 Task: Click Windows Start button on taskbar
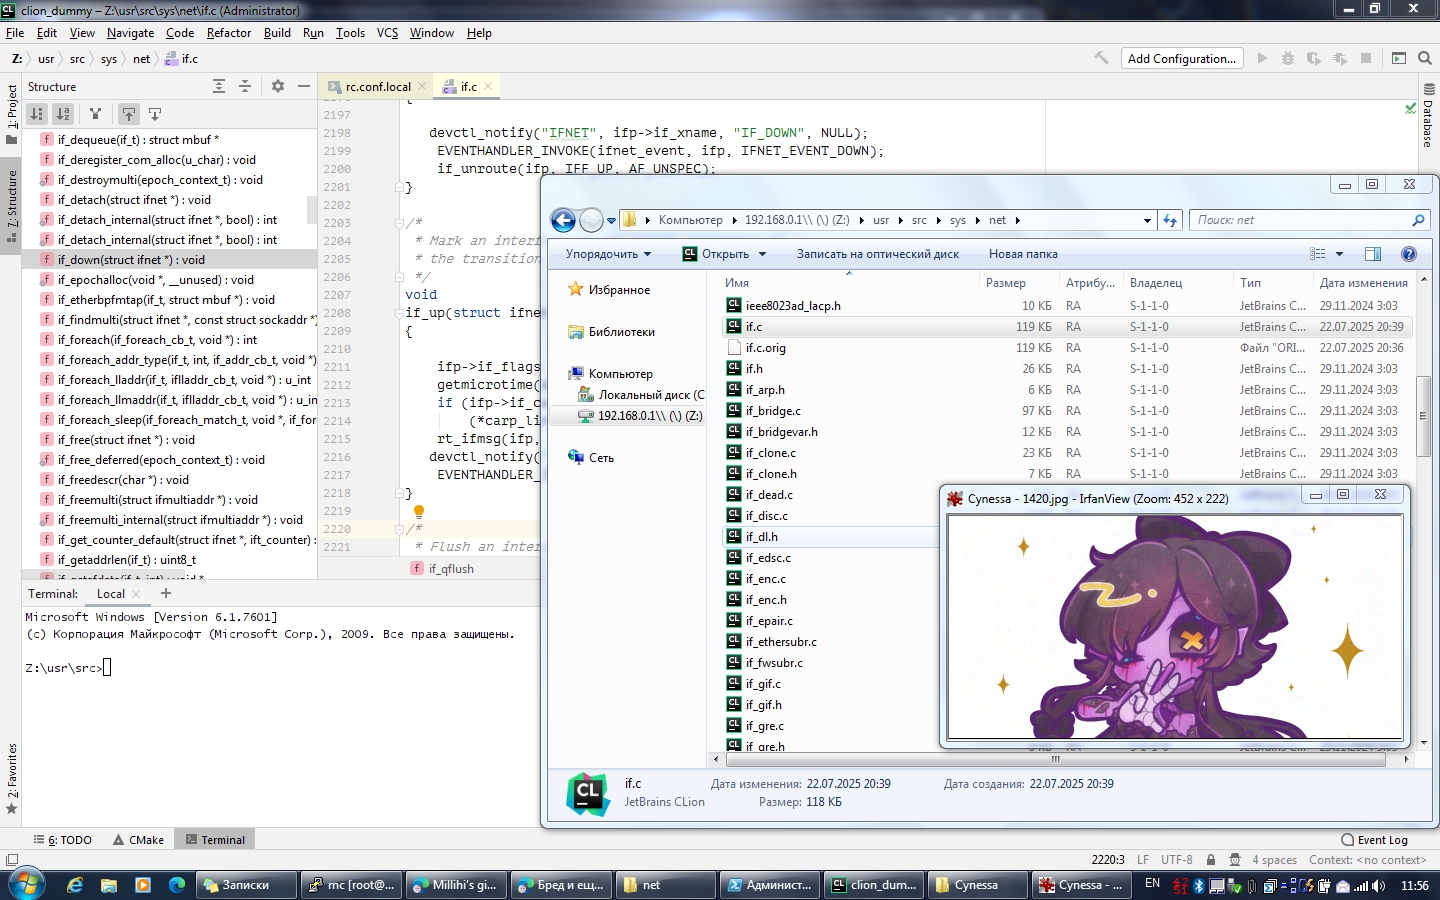[x=25, y=885]
